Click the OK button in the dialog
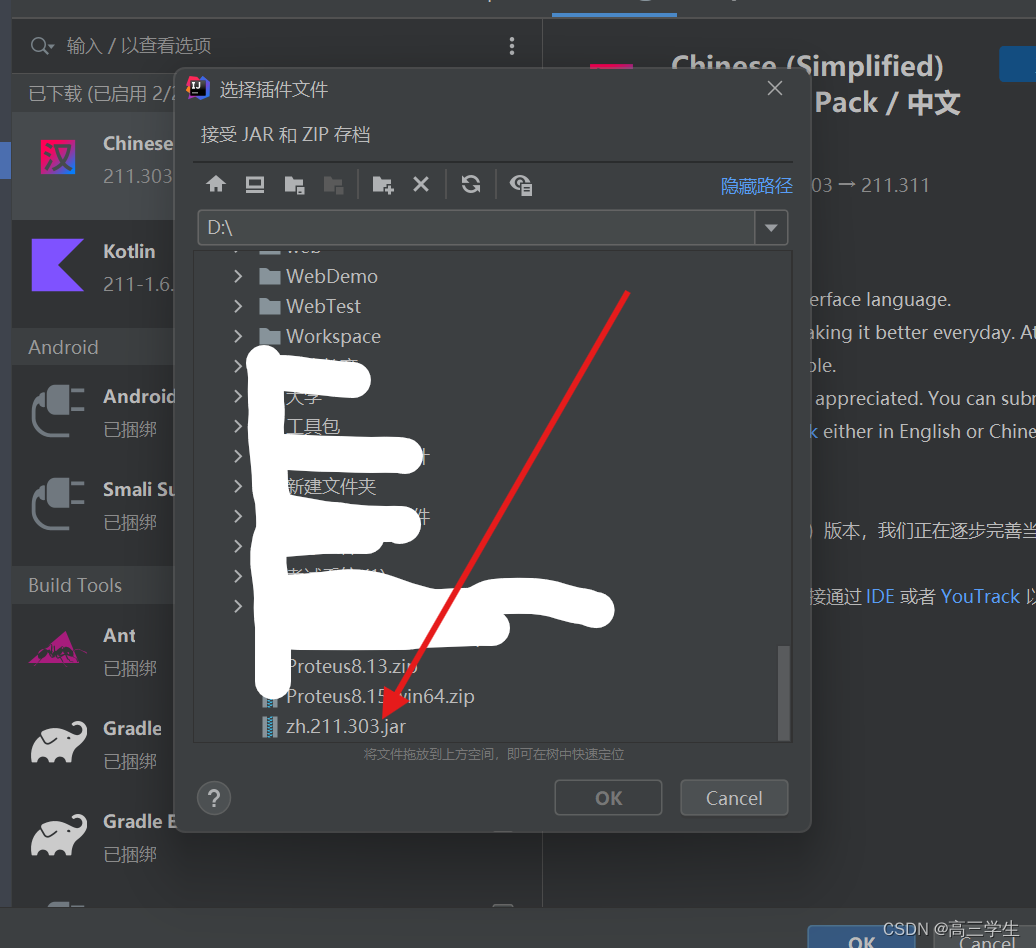This screenshot has width=1036, height=948. click(607, 797)
